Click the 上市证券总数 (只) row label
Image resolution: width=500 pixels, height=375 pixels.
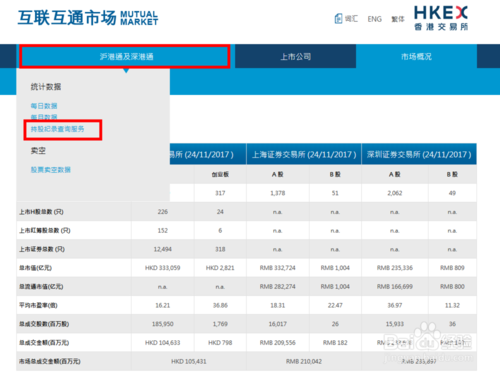pos(42,249)
